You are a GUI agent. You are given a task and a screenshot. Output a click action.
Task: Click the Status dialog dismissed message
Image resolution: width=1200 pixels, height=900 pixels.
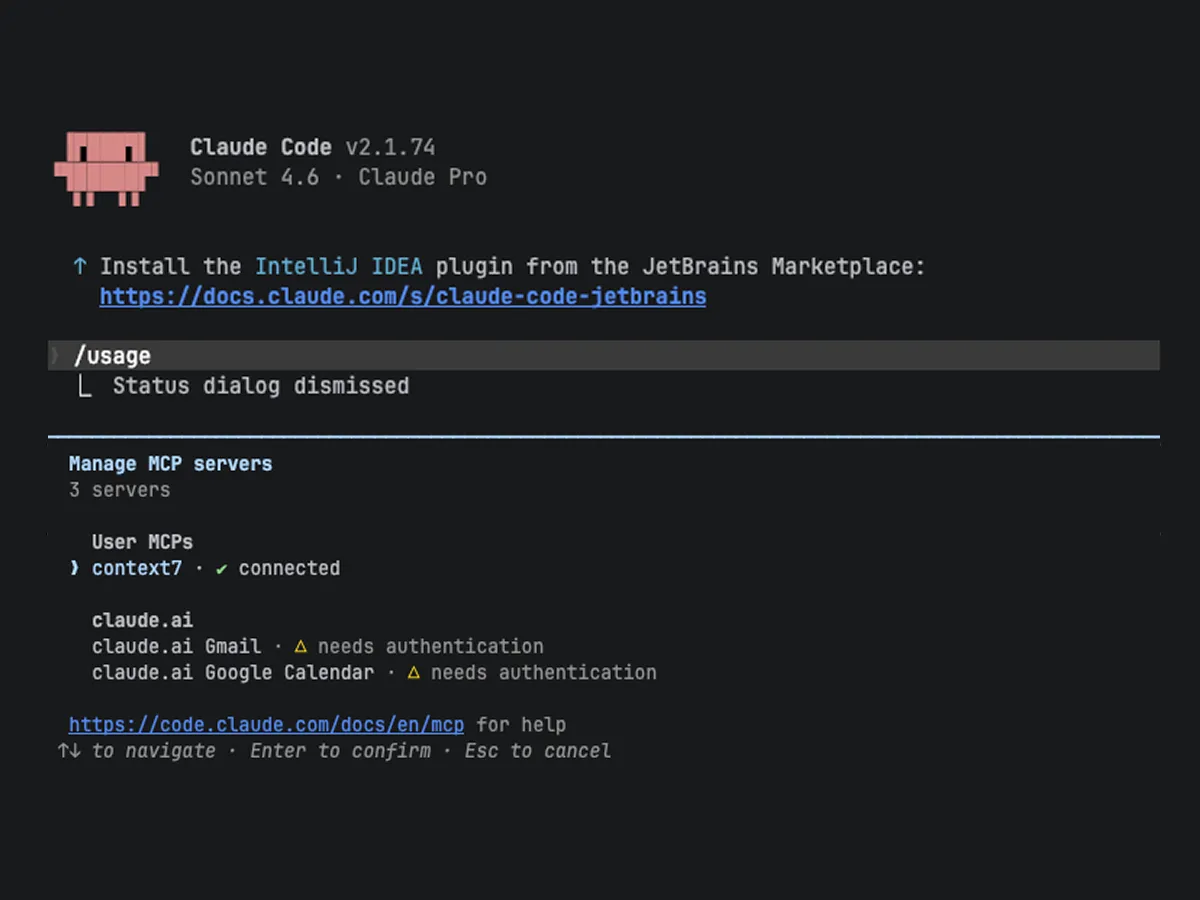click(260, 386)
